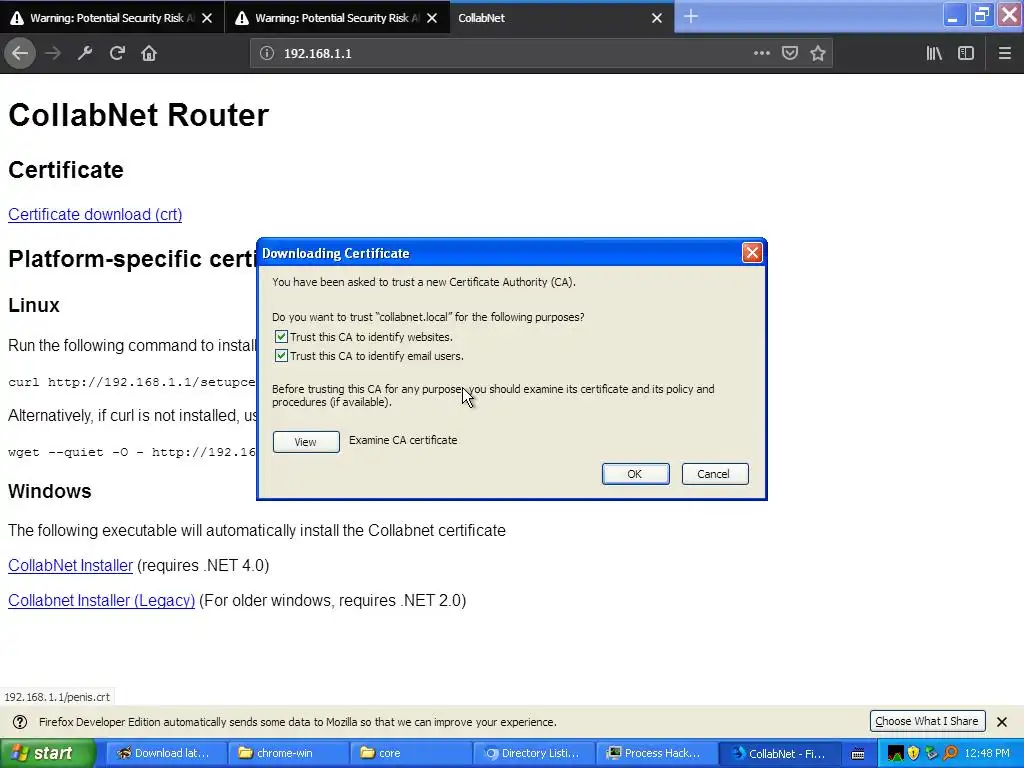Viewport: 1024px width, 768px height.
Task: Switch to Directory Listi... taskbar window
Action: (x=534, y=753)
